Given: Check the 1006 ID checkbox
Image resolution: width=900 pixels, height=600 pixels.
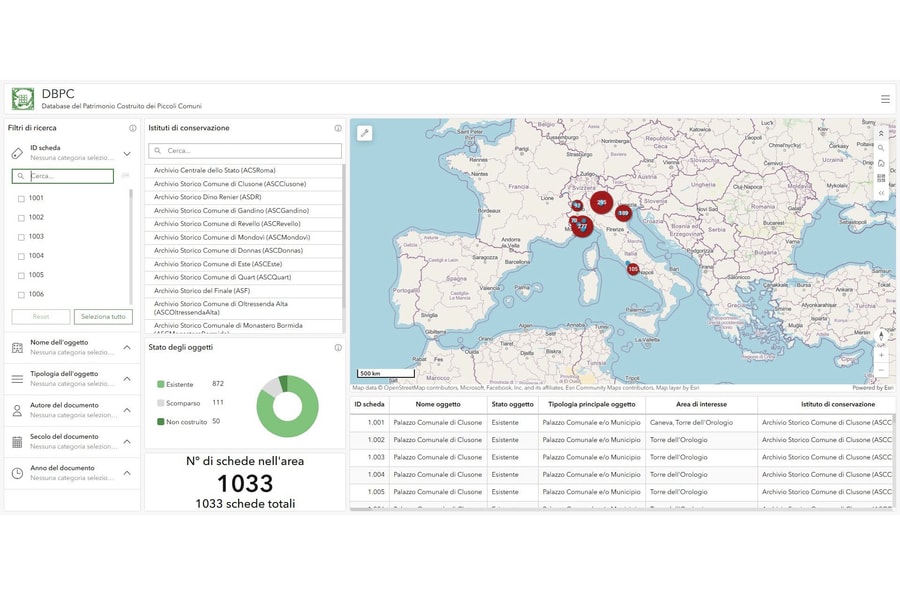Looking at the screenshot, I should (x=21, y=295).
